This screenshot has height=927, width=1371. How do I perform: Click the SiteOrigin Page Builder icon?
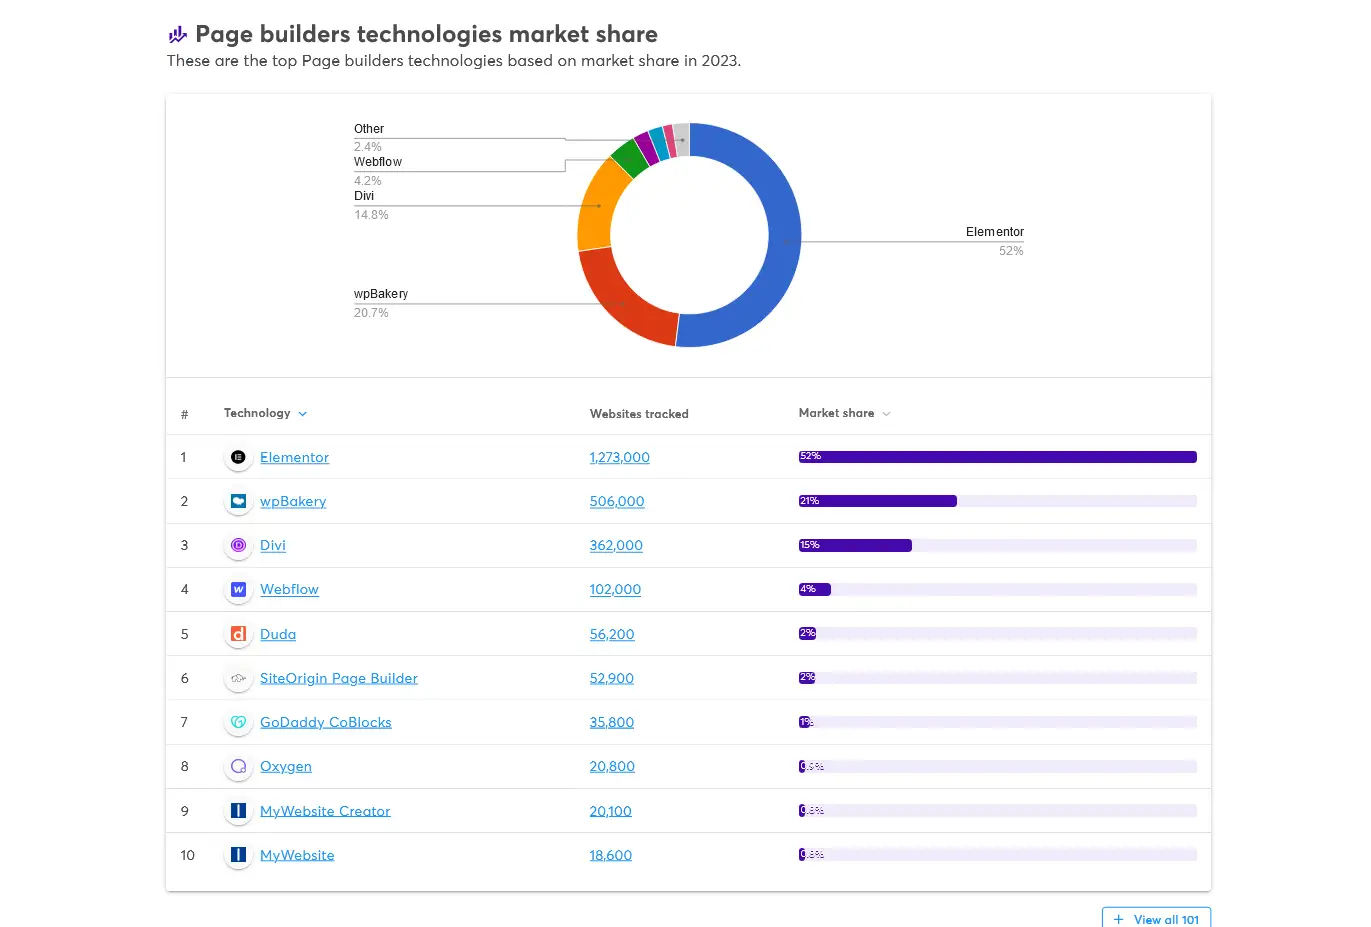(238, 678)
